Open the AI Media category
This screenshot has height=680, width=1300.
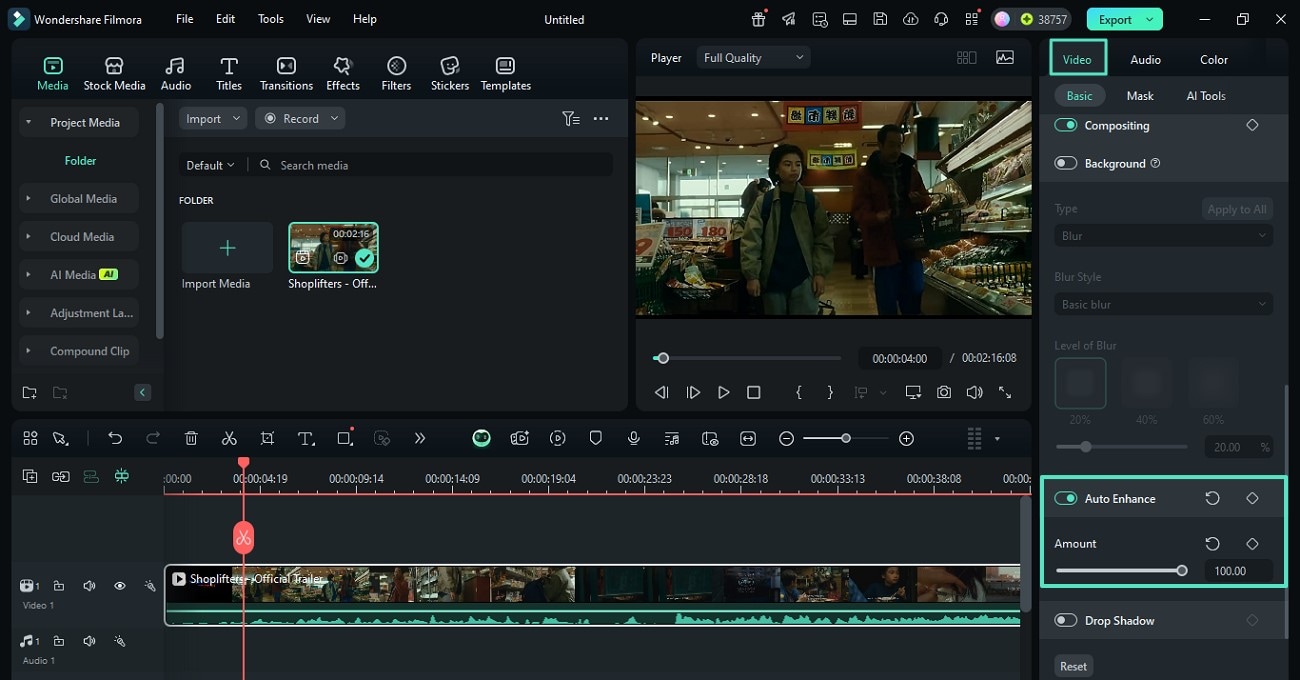click(x=79, y=275)
